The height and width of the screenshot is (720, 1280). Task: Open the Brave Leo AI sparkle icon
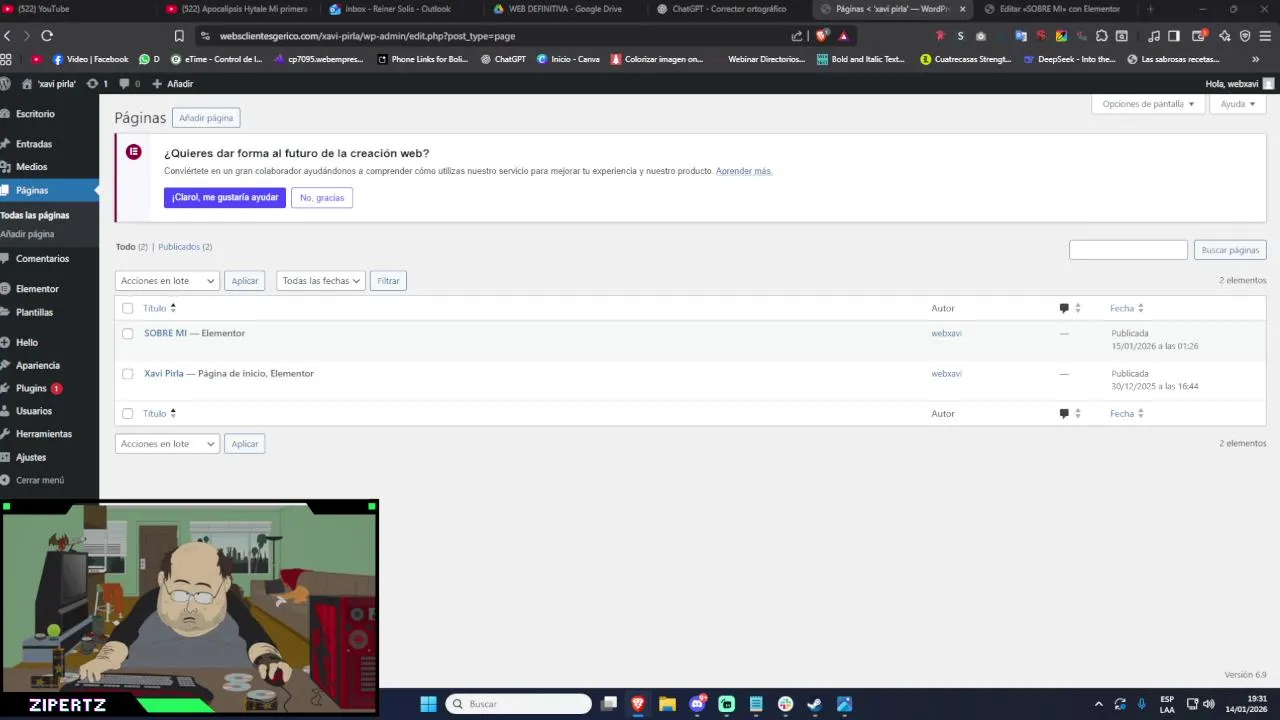(x=1224, y=36)
